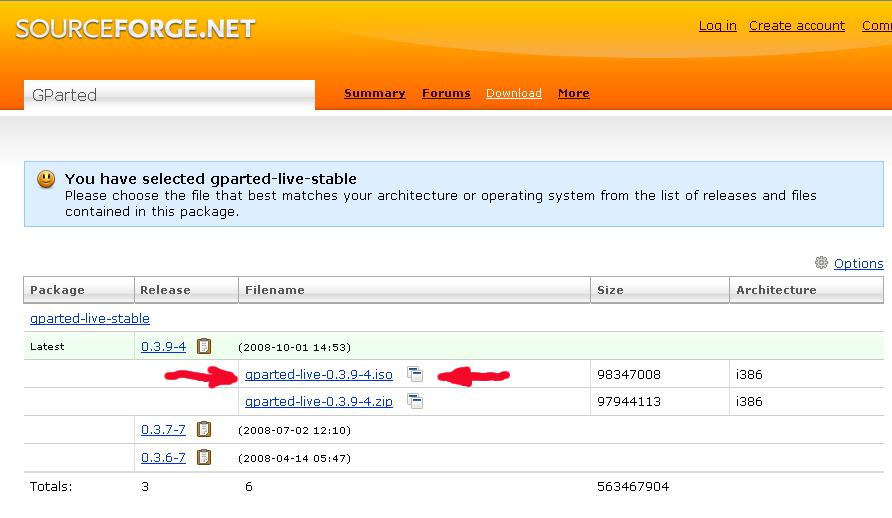Open release notes icon for 0.3.9-4
The width and height of the screenshot is (892, 518).
[204, 346]
